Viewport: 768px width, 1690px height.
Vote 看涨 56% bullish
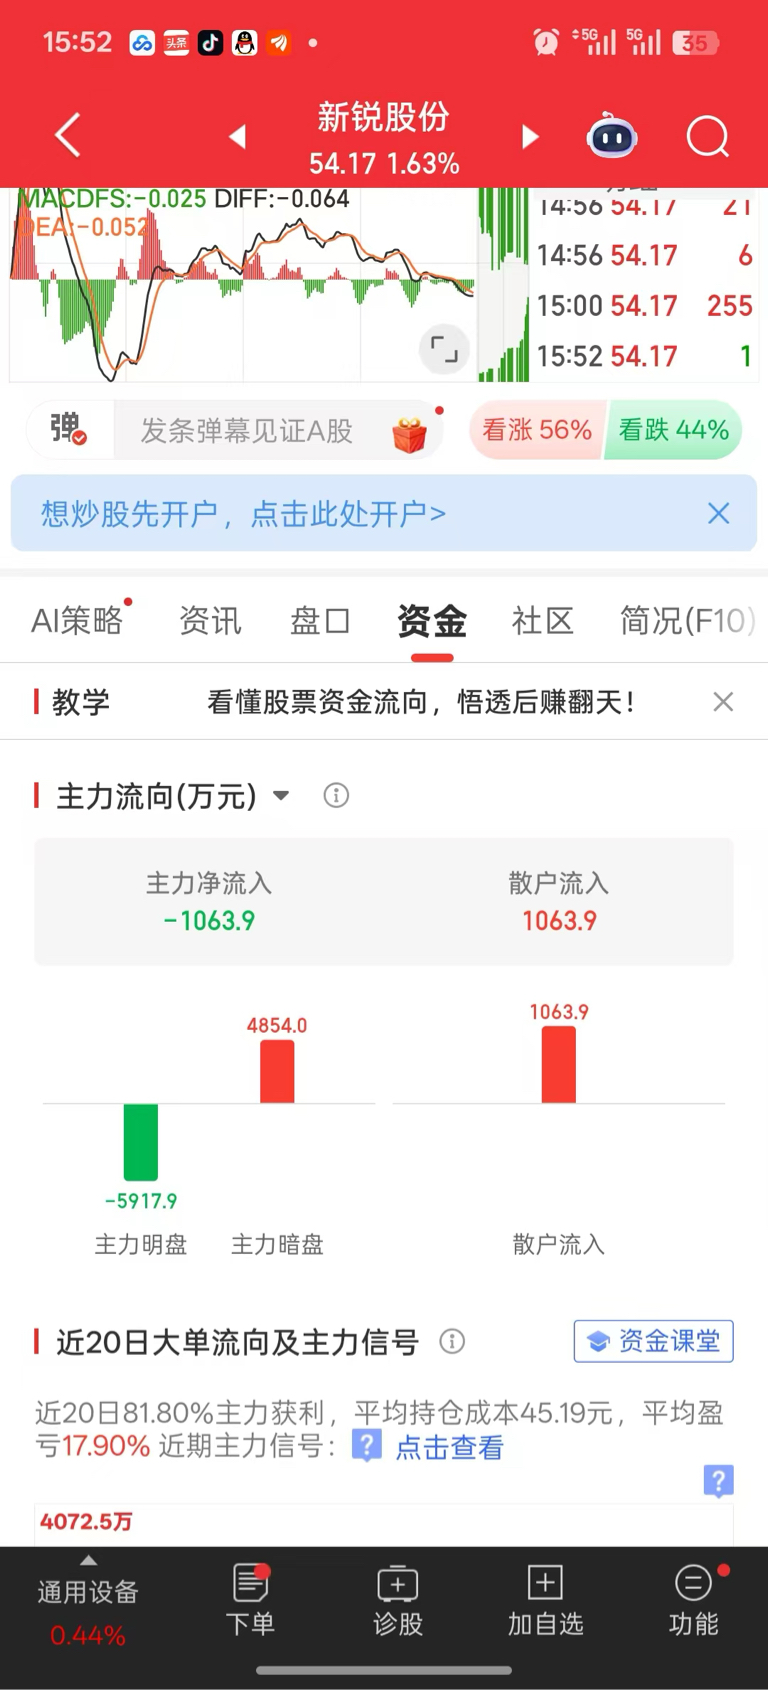(x=536, y=430)
